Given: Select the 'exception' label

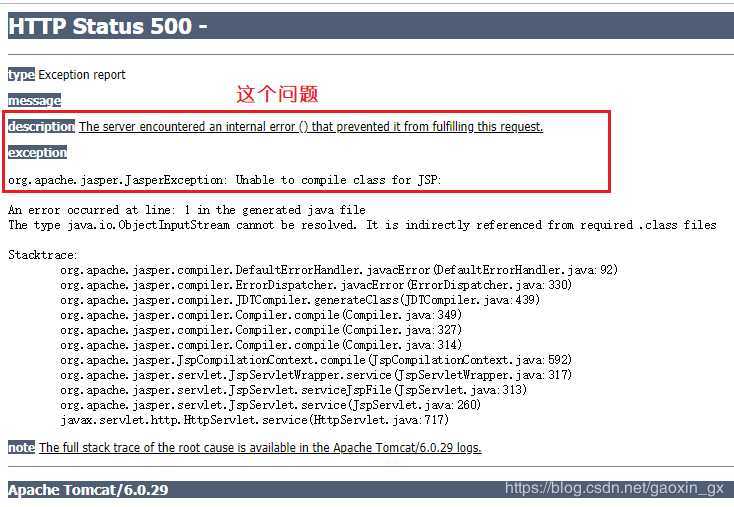Looking at the screenshot, I should click(37, 153).
